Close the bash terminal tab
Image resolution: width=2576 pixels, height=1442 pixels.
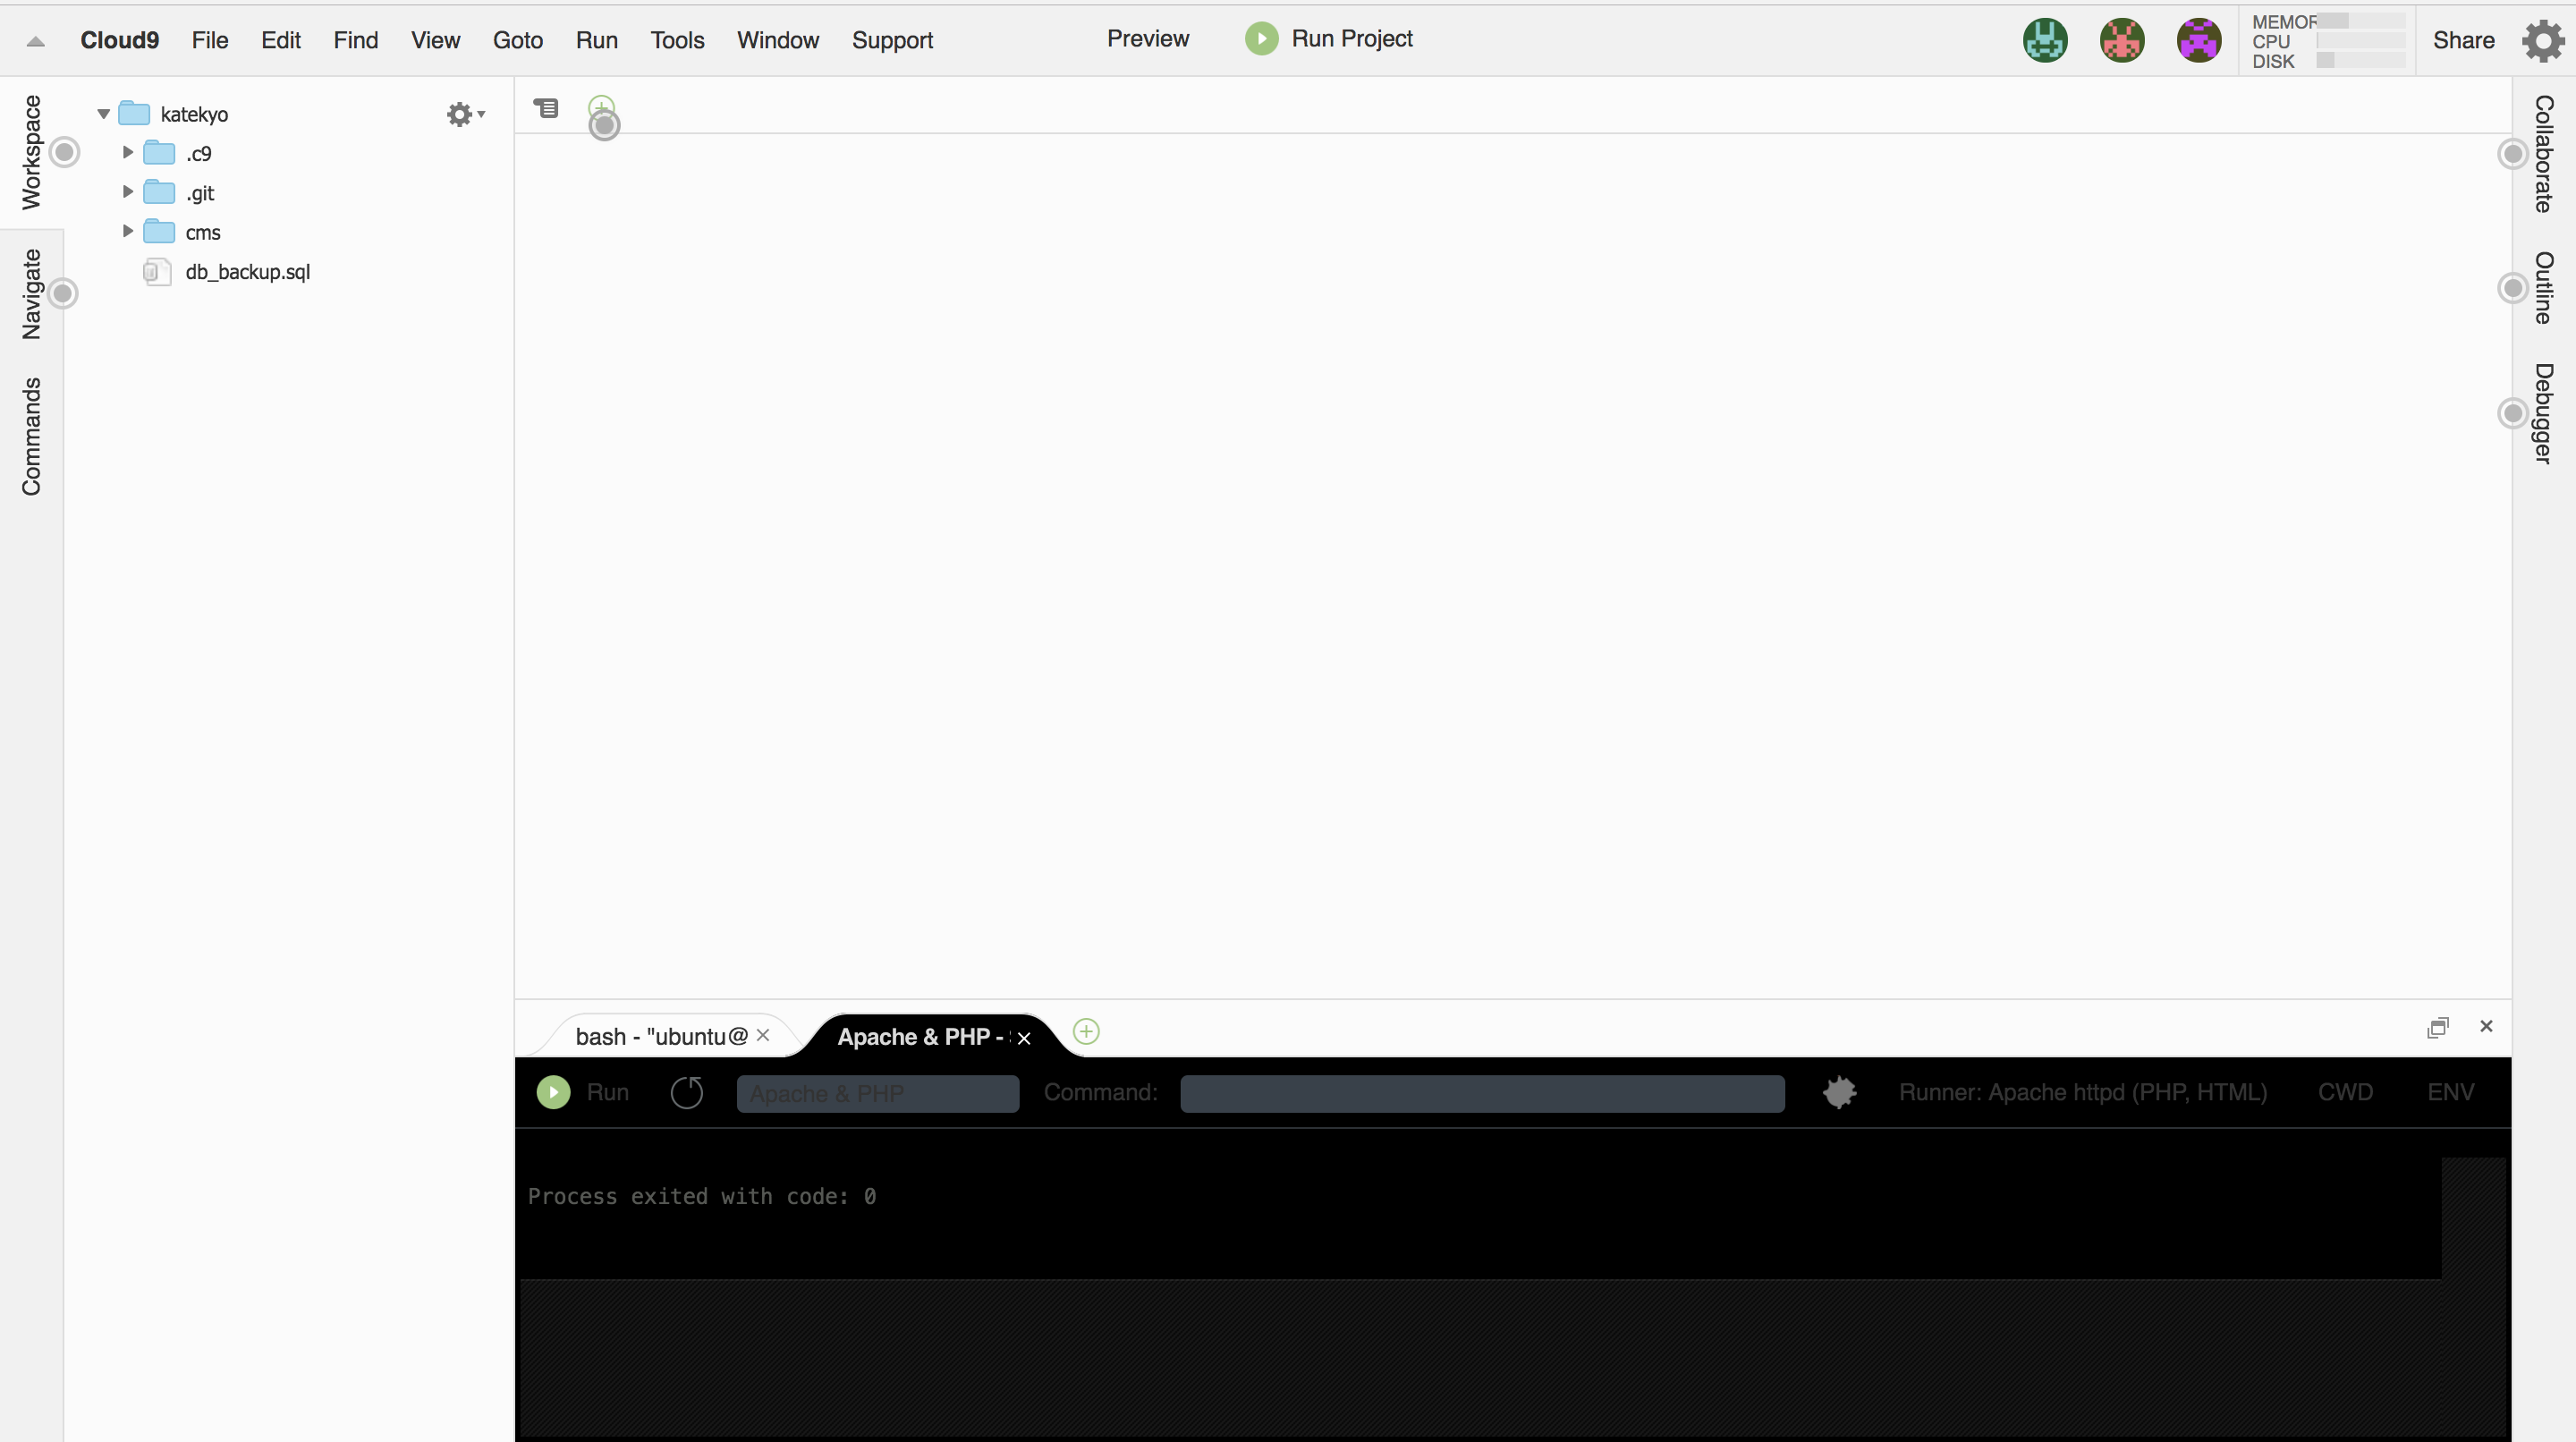[x=763, y=1036]
